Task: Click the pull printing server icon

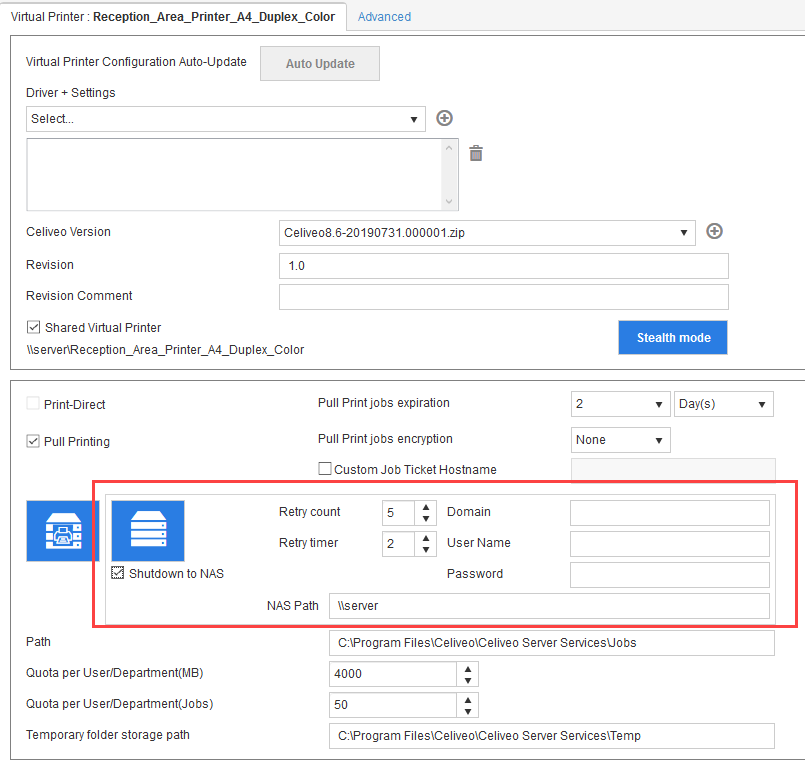Action: click(62, 531)
